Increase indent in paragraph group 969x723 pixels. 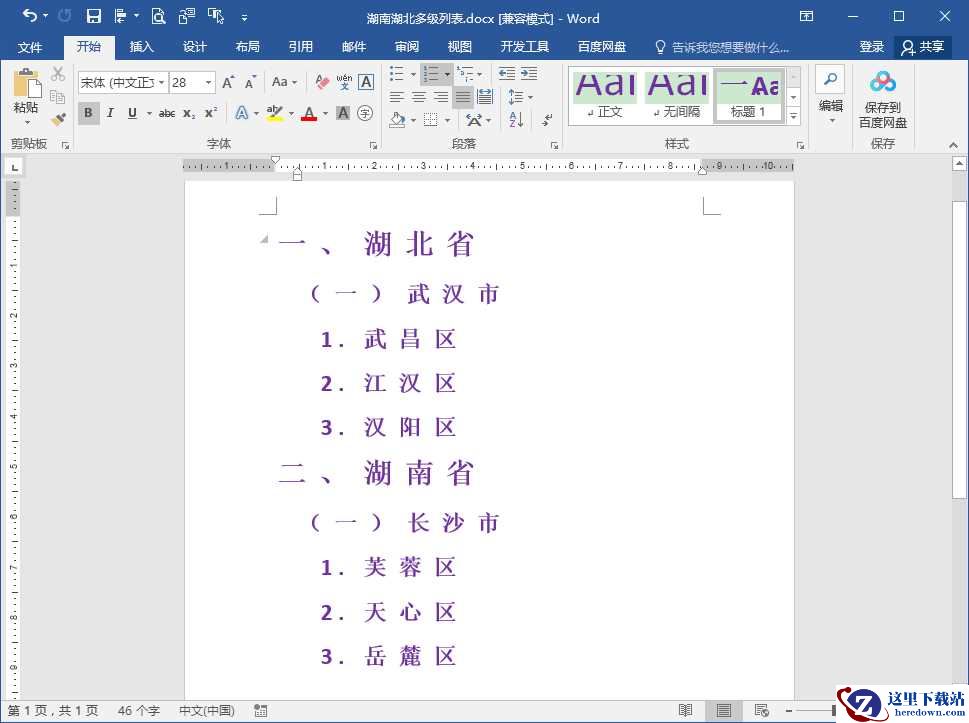click(x=530, y=74)
